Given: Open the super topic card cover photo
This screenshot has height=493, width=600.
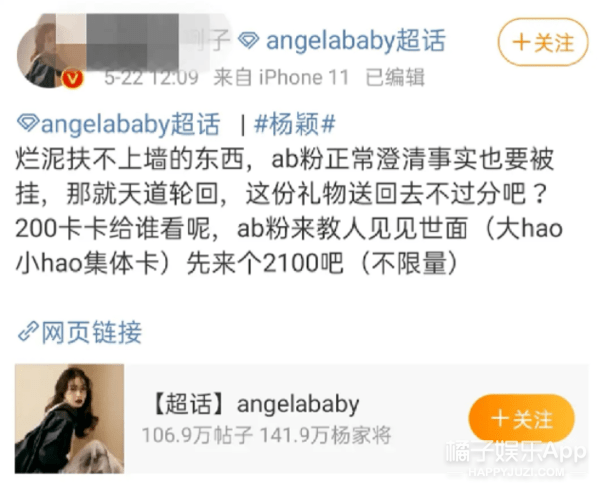Looking at the screenshot, I should [69, 418].
